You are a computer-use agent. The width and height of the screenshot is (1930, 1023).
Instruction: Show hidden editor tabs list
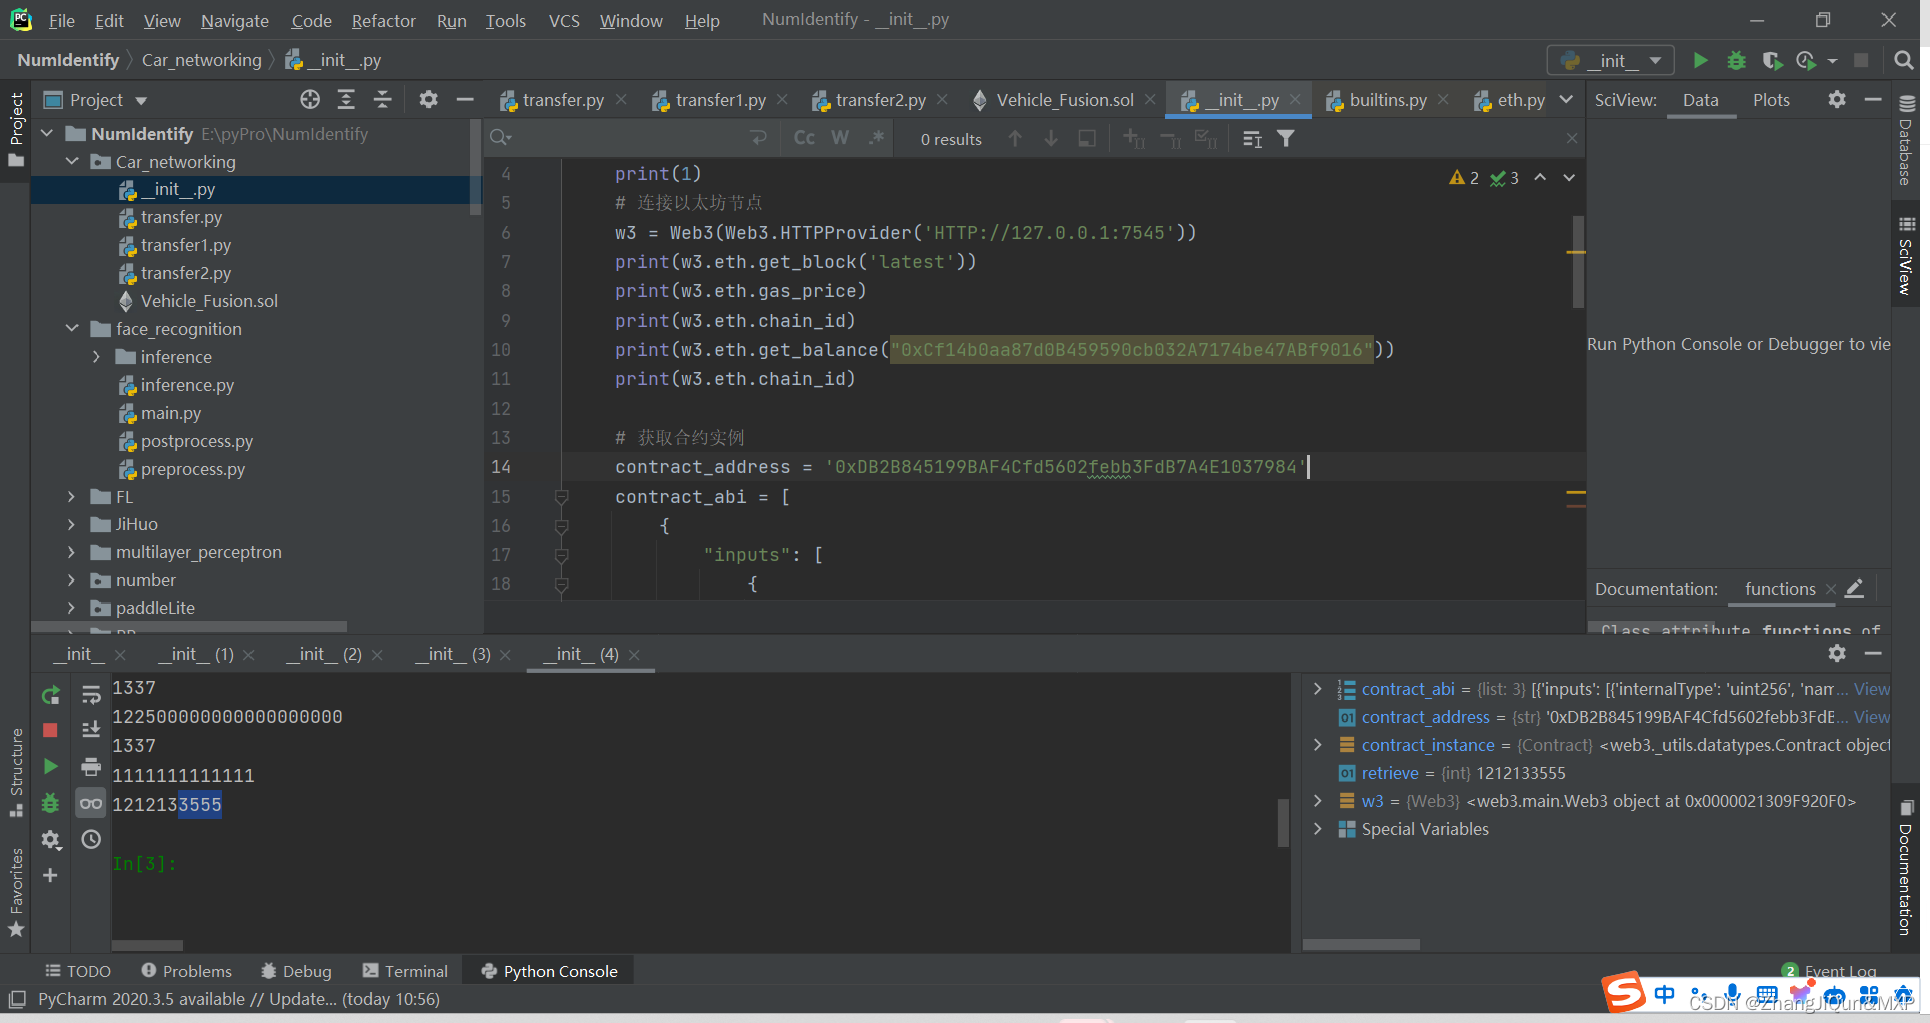click(x=1566, y=99)
